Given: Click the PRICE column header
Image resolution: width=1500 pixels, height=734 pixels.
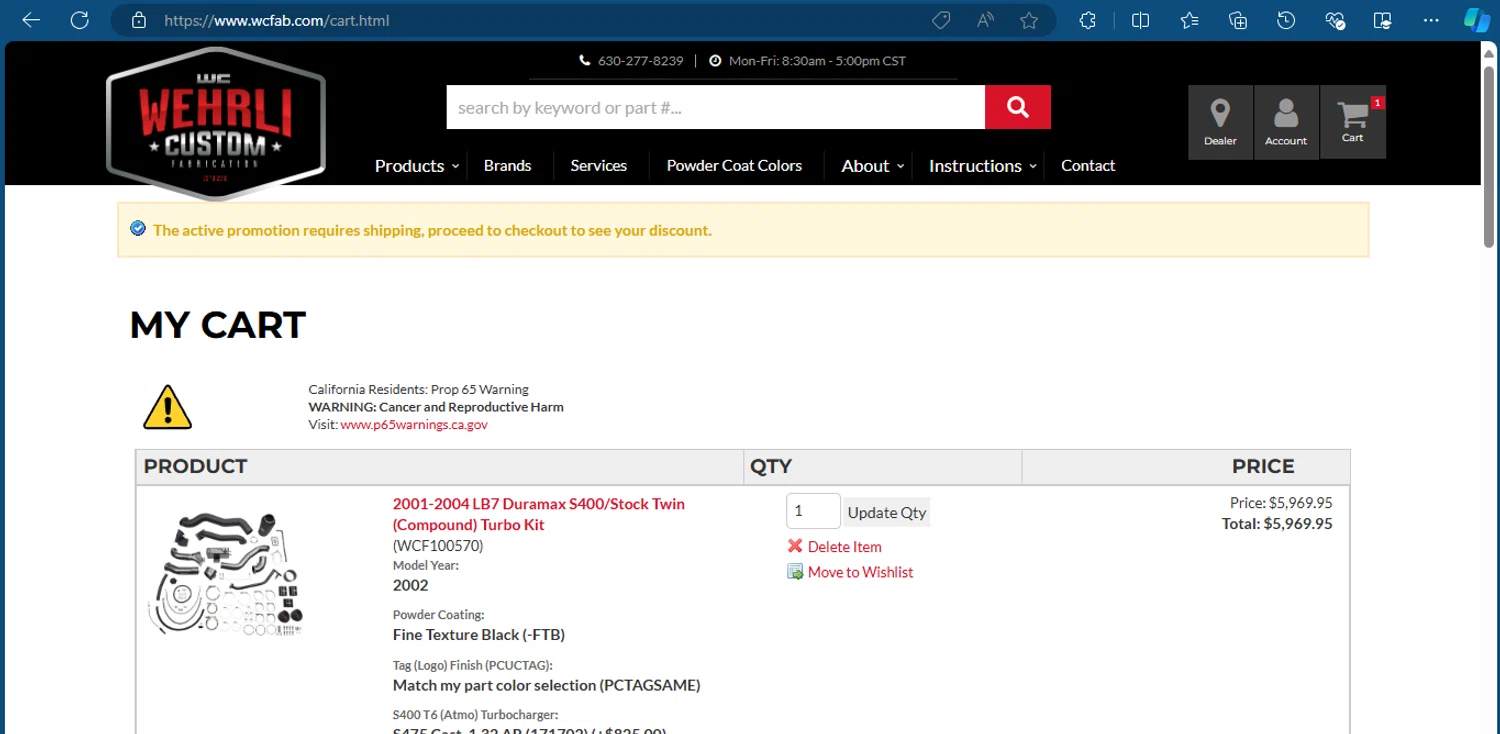Looking at the screenshot, I should tap(1263, 466).
